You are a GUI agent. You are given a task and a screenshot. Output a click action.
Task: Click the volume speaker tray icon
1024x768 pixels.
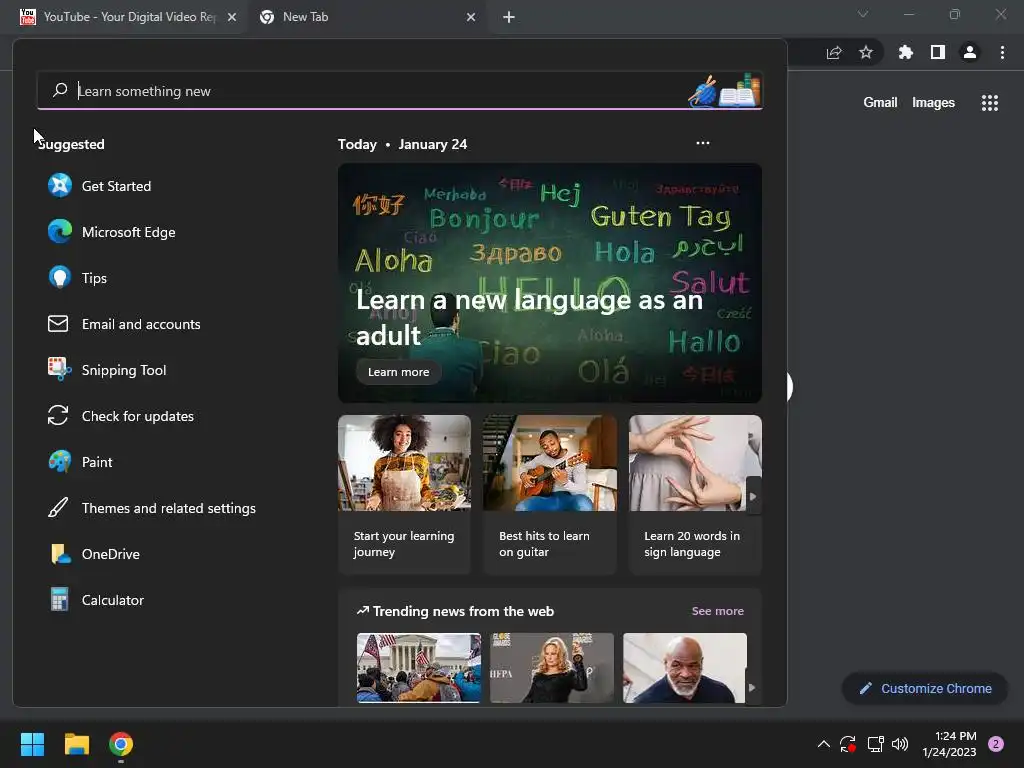[x=900, y=744]
